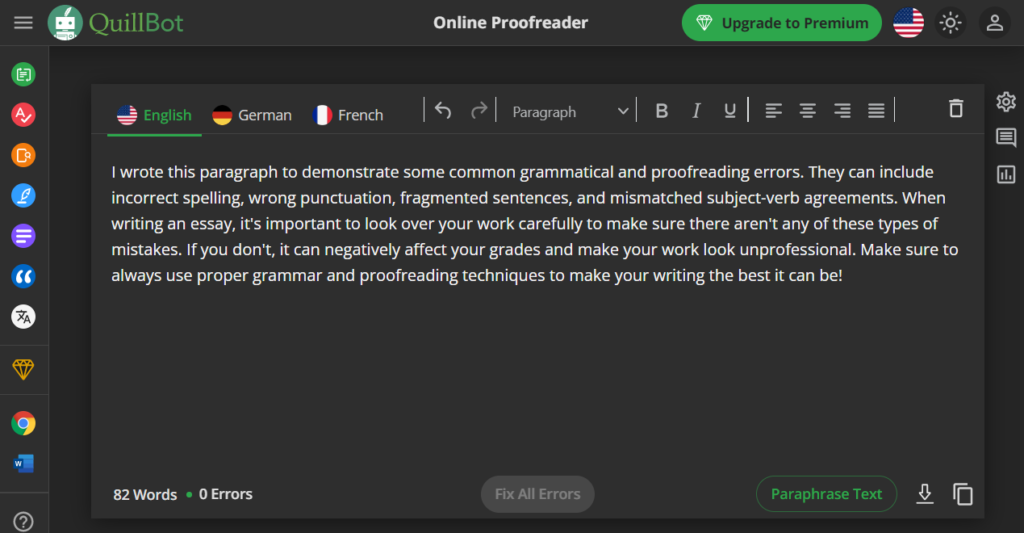Open the feedback comment icon
Screen dimensions: 1024x533
(1006, 138)
